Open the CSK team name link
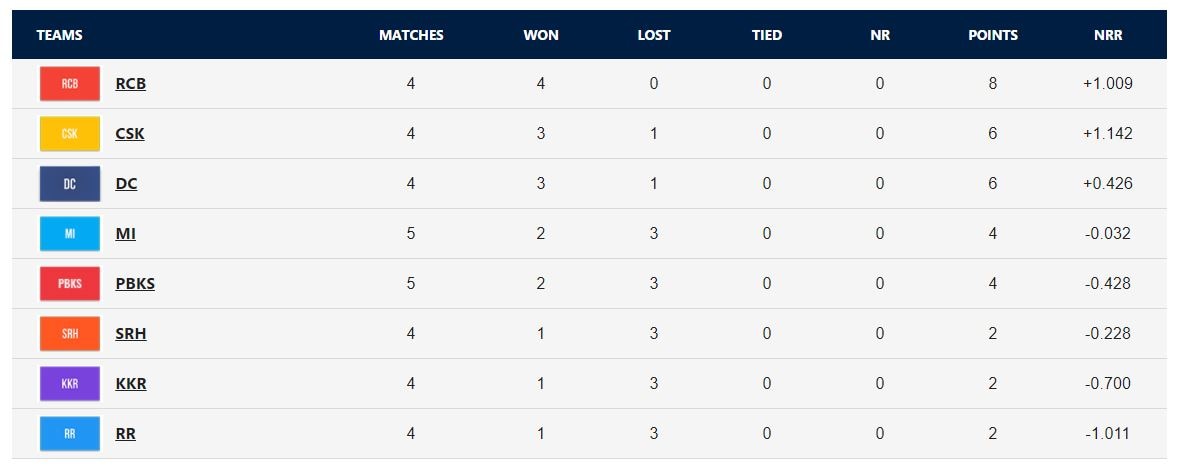The image size is (1181, 471). pos(130,134)
